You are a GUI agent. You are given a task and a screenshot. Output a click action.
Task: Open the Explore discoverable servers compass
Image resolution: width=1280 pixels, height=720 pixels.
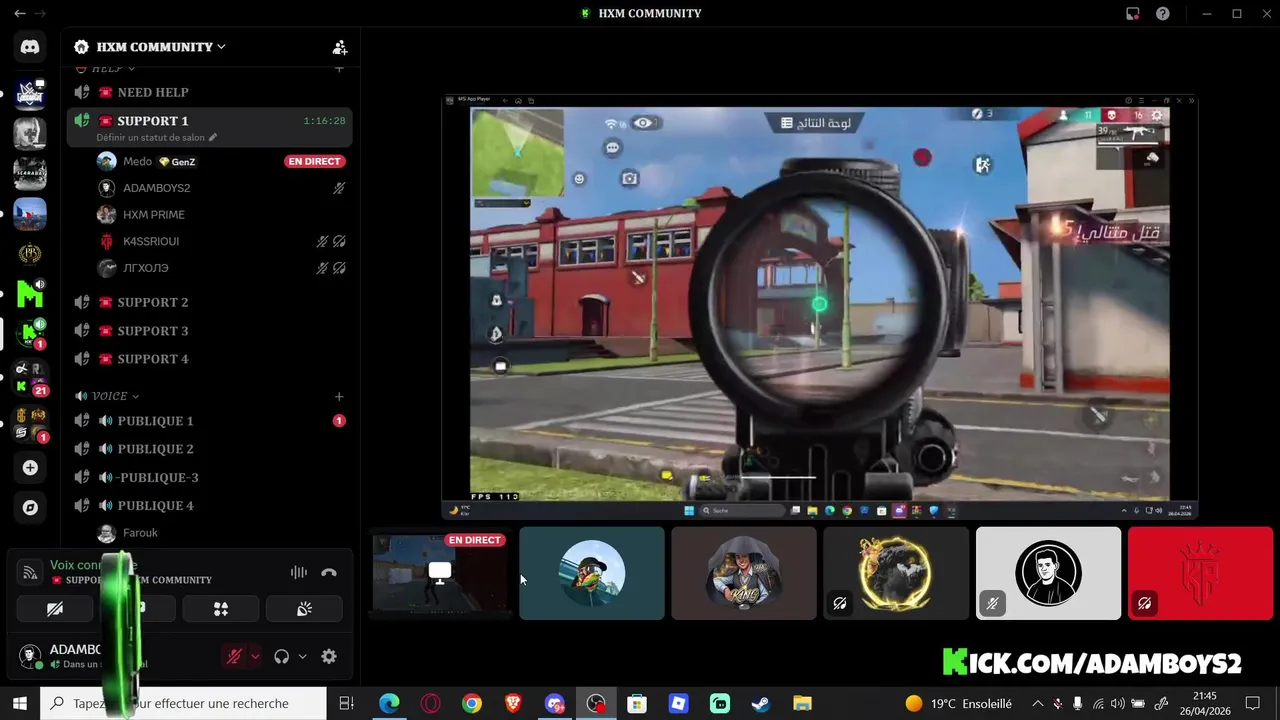tap(30, 508)
